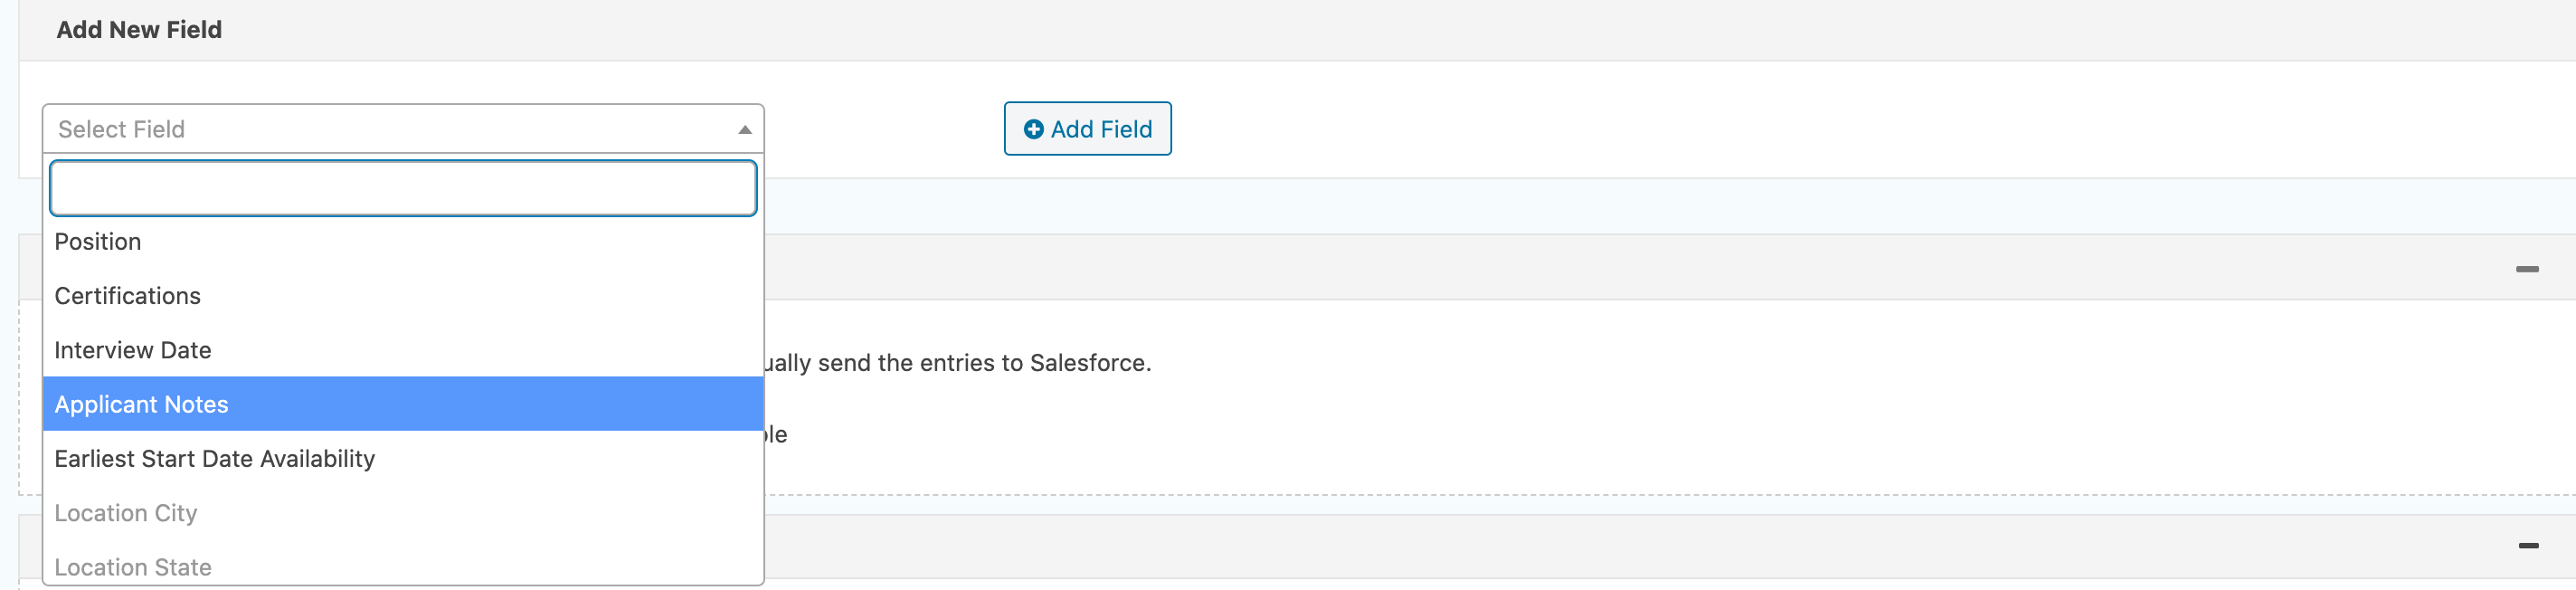Choose Position from the field list
The image size is (2576, 590).
click(x=98, y=242)
